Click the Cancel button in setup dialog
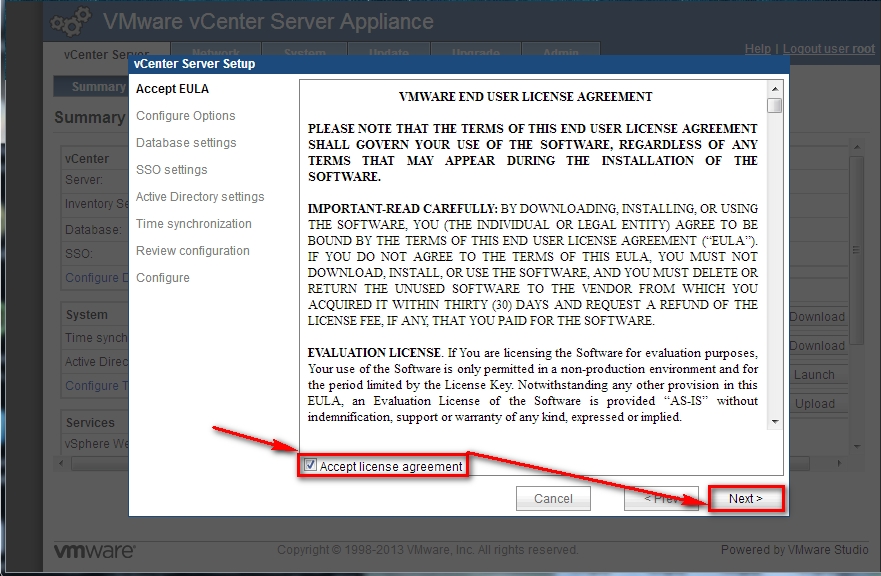This screenshot has height=576, width=881. [x=553, y=498]
